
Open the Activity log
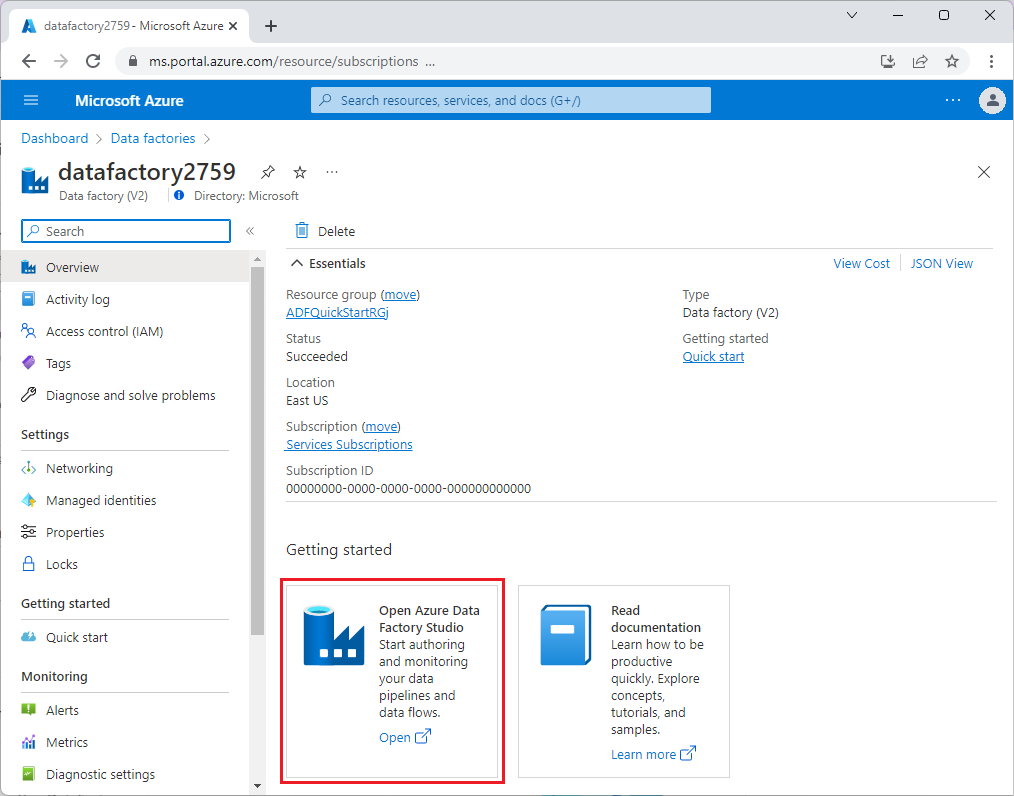(78, 299)
